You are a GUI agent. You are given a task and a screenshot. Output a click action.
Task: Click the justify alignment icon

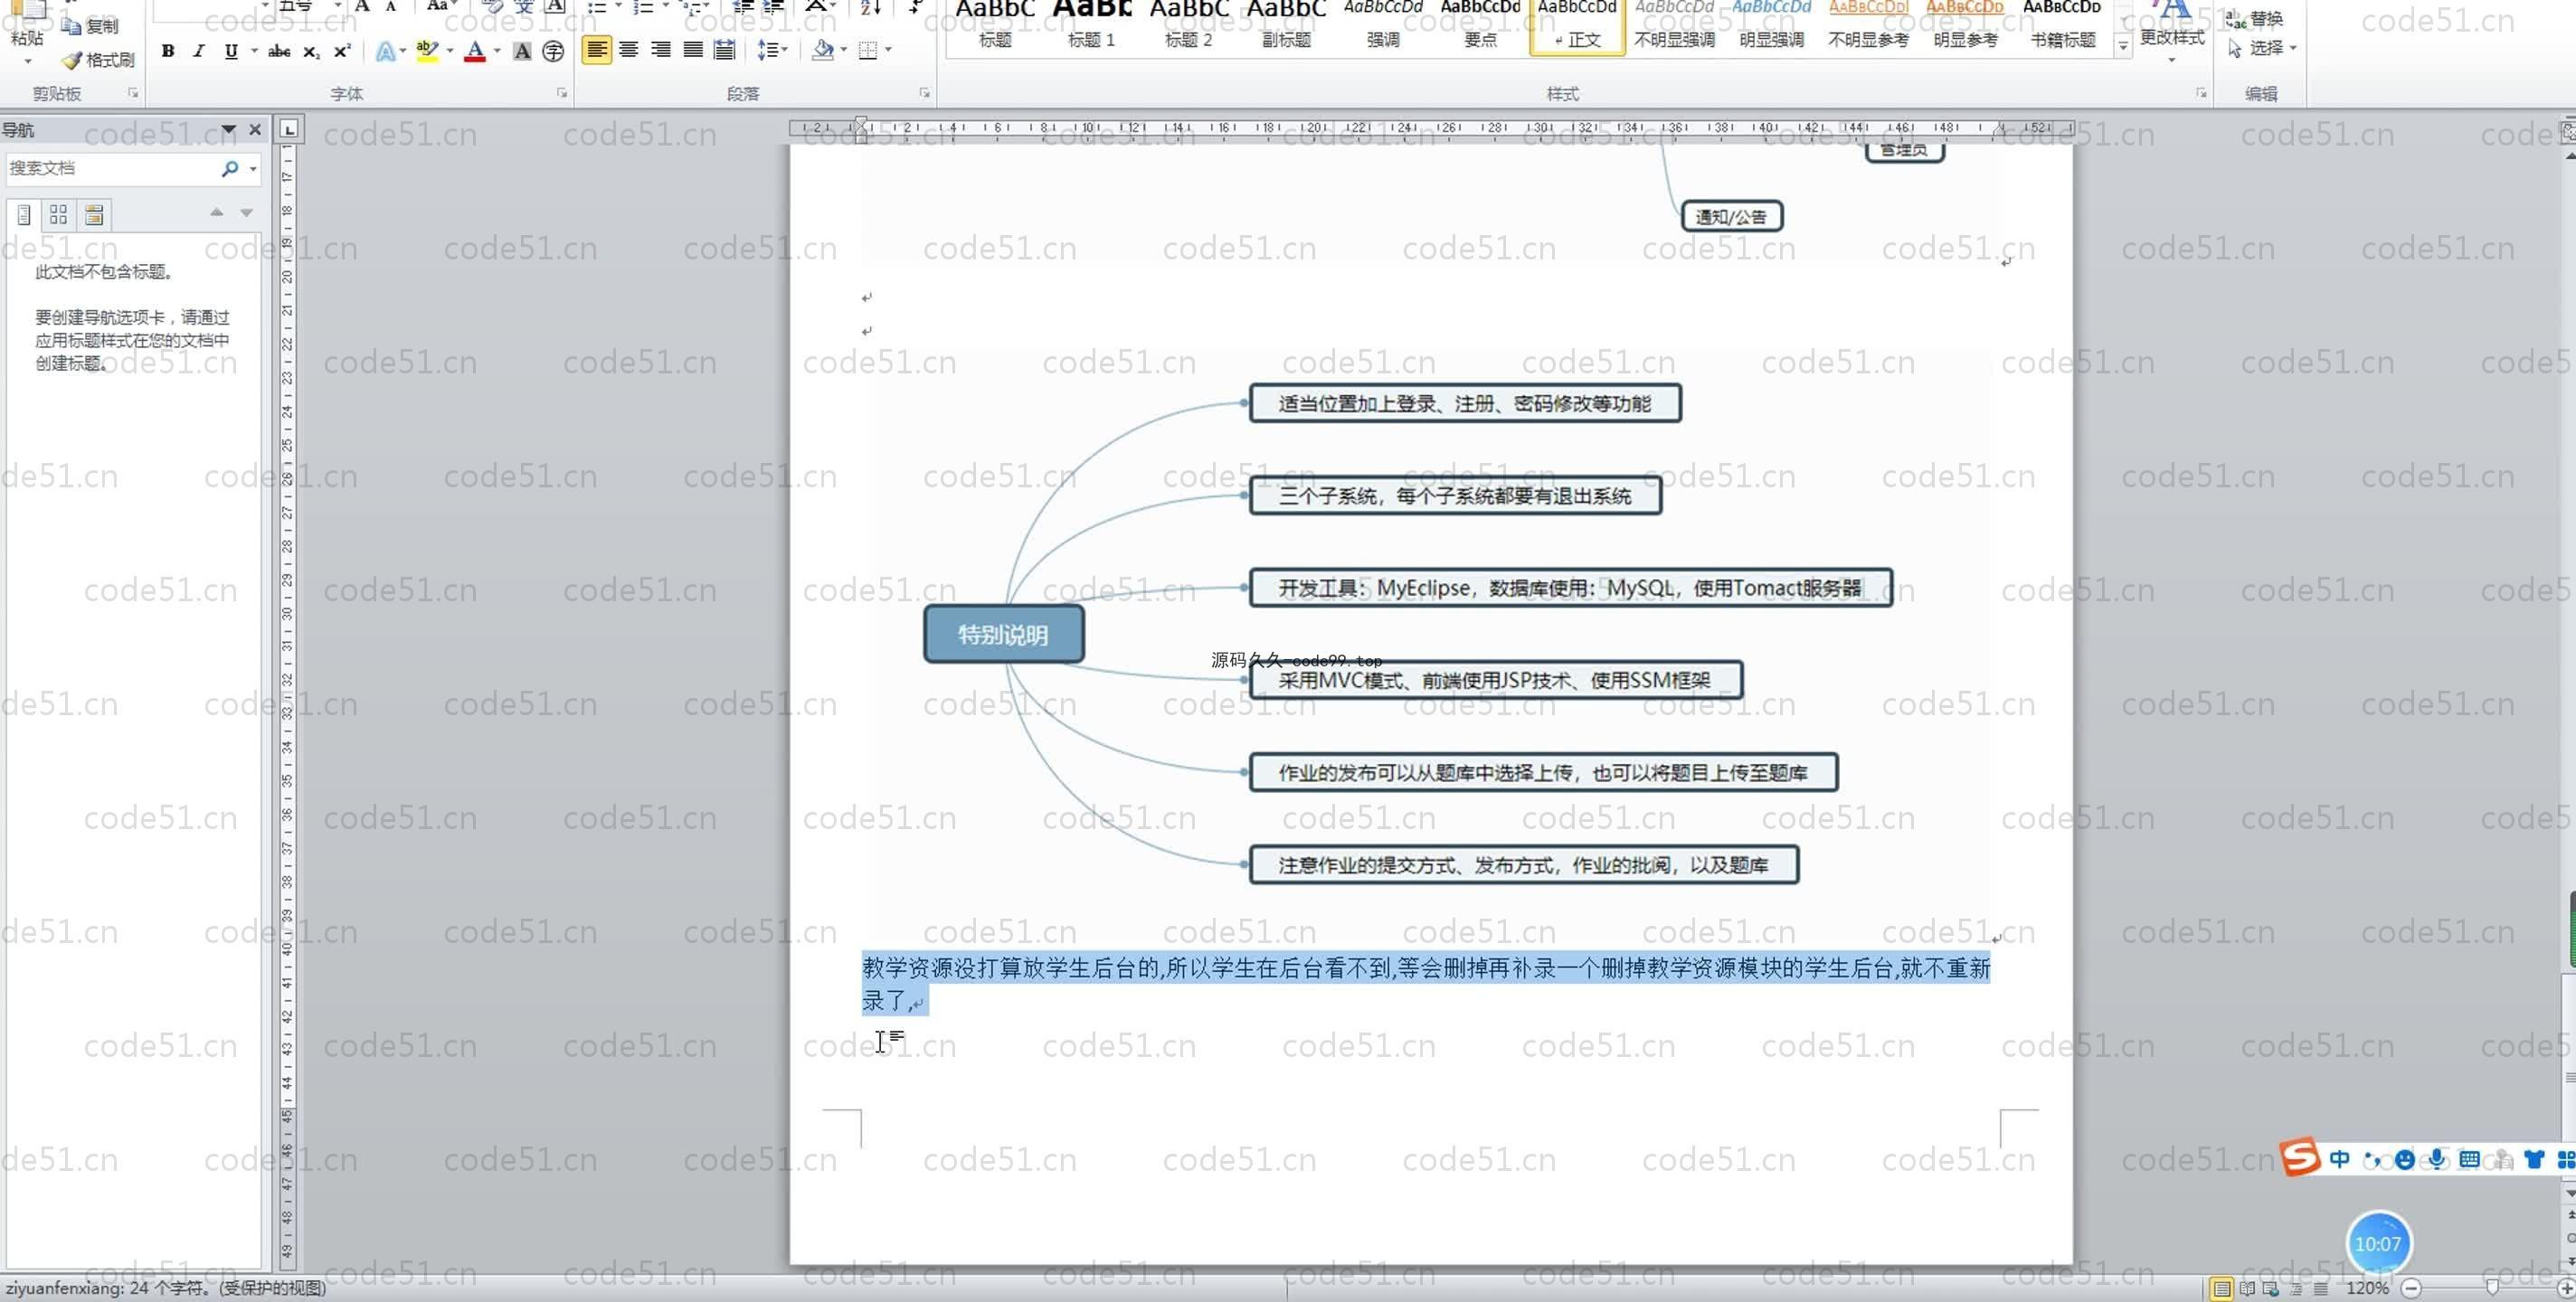pyautogui.click(x=693, y=49)
